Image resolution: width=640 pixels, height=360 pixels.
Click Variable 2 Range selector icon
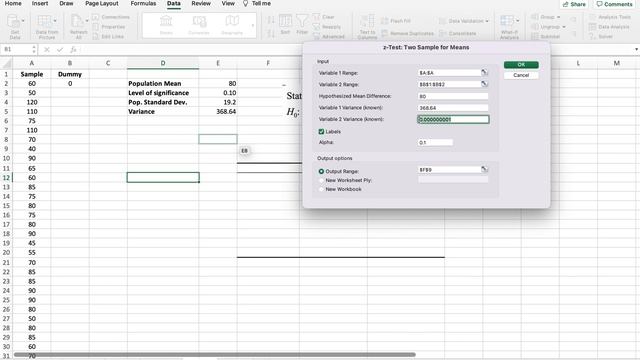pos(484,84)
